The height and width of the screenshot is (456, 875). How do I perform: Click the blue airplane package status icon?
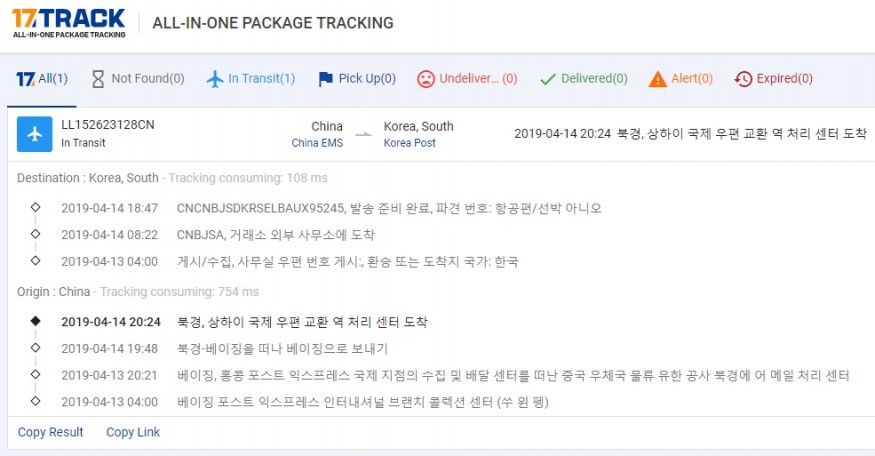coord(35,134)
